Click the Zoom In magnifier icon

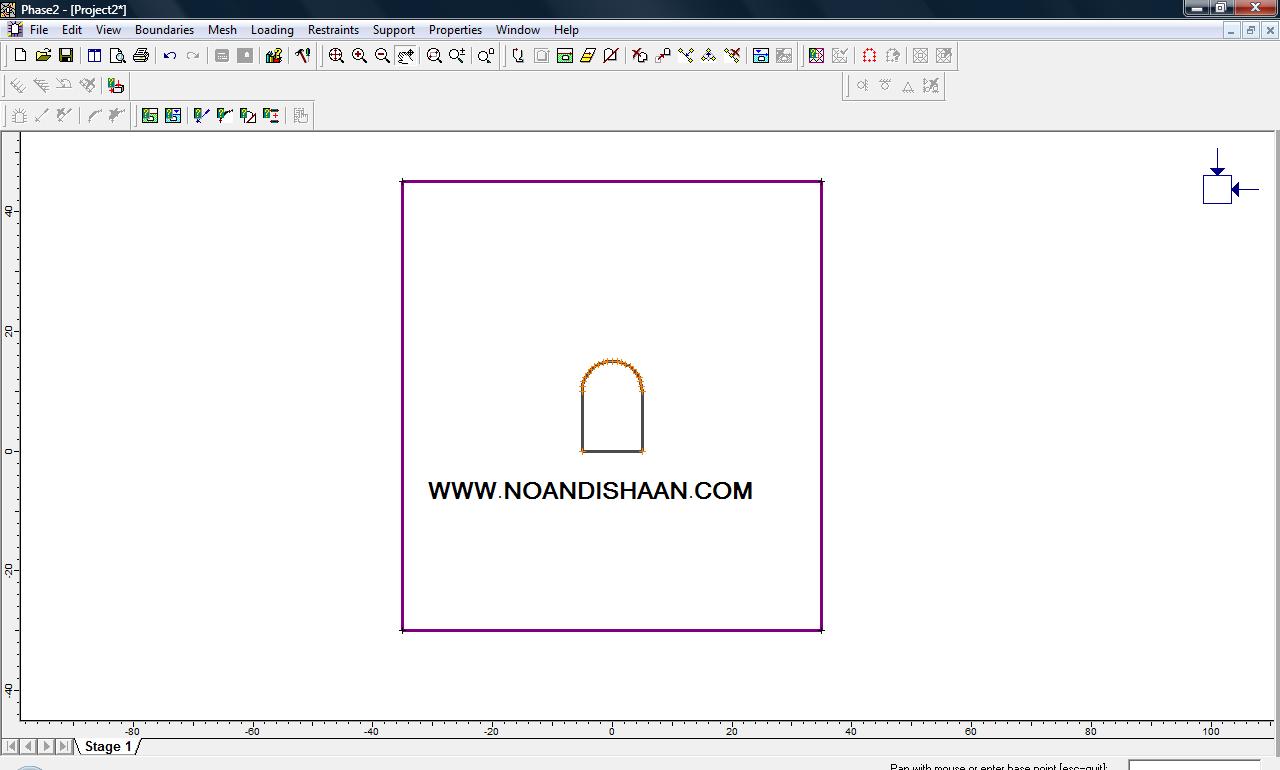pos(359,56)
